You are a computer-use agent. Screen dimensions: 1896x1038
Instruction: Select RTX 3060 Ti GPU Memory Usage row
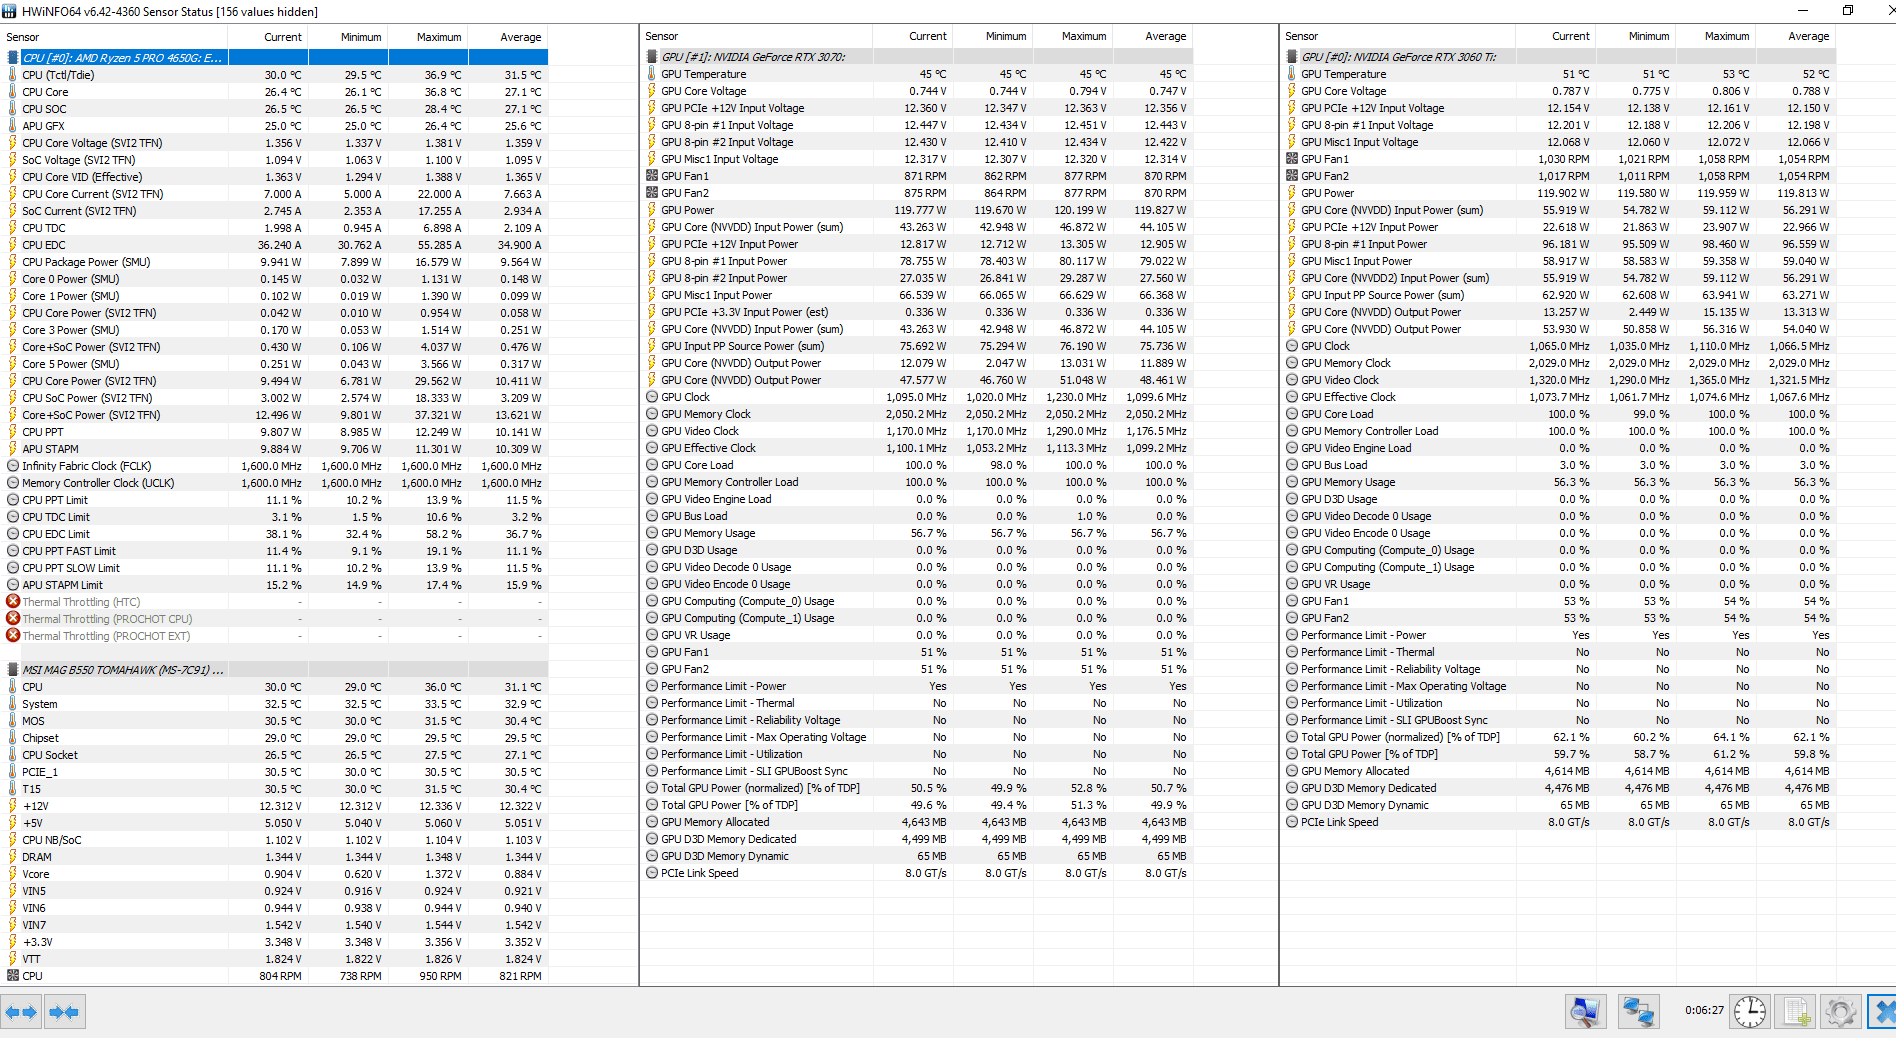[x=1558, y=482]
